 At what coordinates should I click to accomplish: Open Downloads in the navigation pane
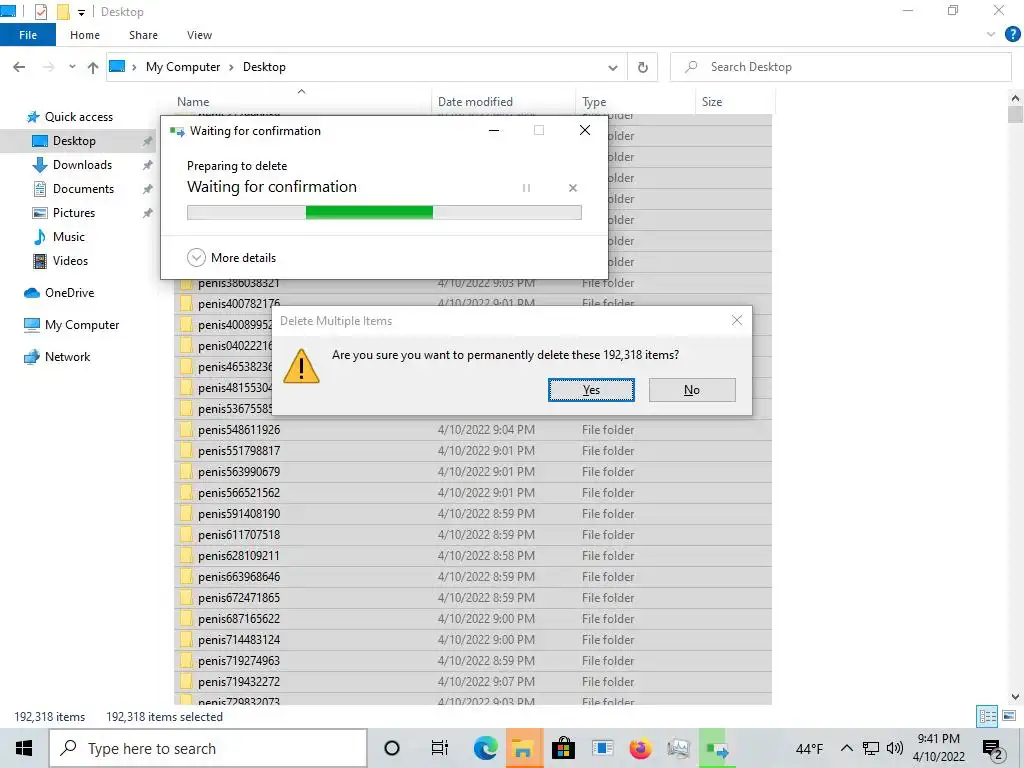tap(82, 165)
